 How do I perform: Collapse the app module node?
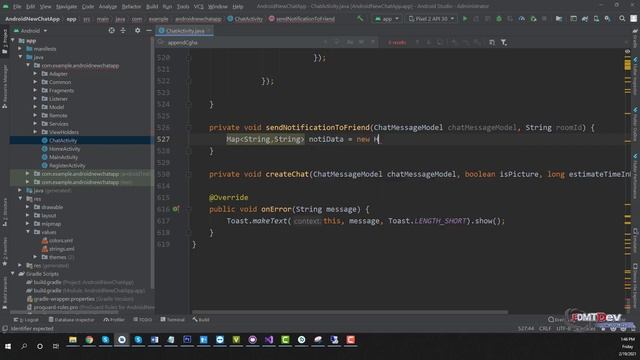[13, 40]
